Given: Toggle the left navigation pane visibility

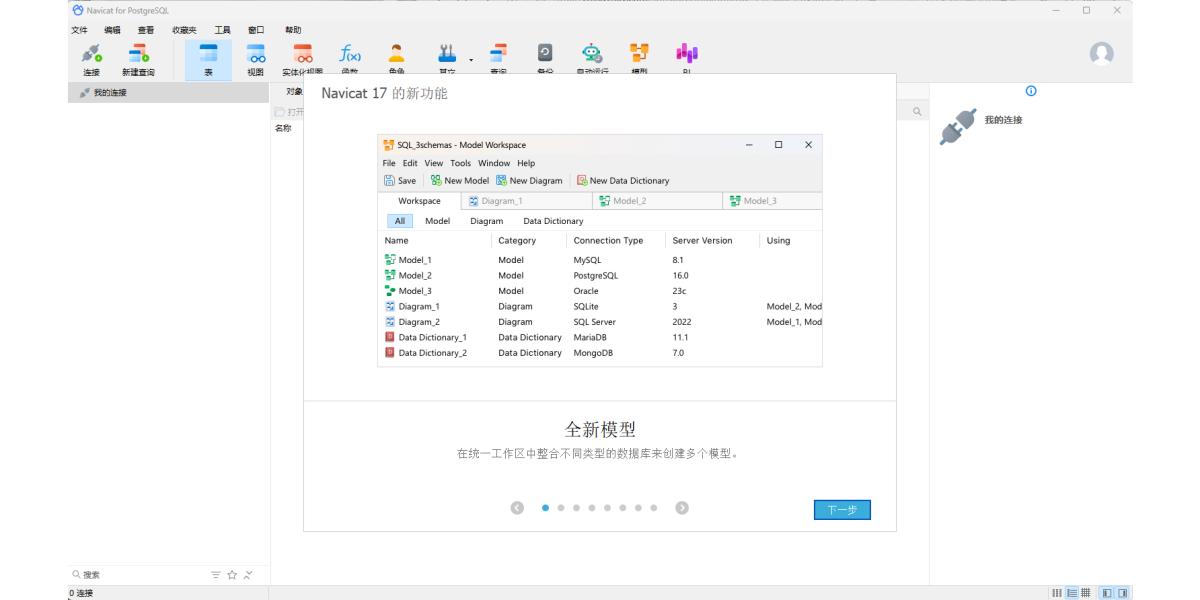Looking at the screenshot, I should point(1107,593).
